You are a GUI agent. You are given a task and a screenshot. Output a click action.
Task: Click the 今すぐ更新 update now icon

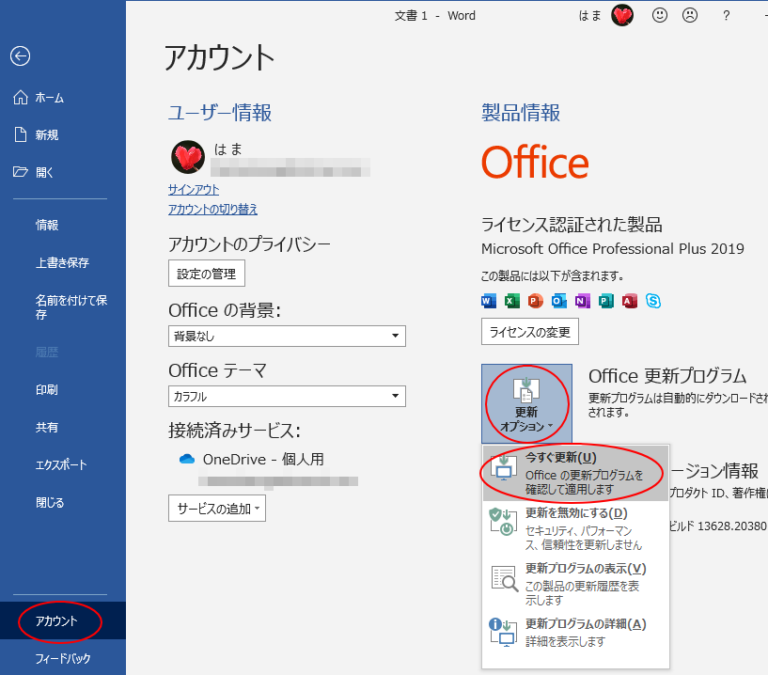502,472
